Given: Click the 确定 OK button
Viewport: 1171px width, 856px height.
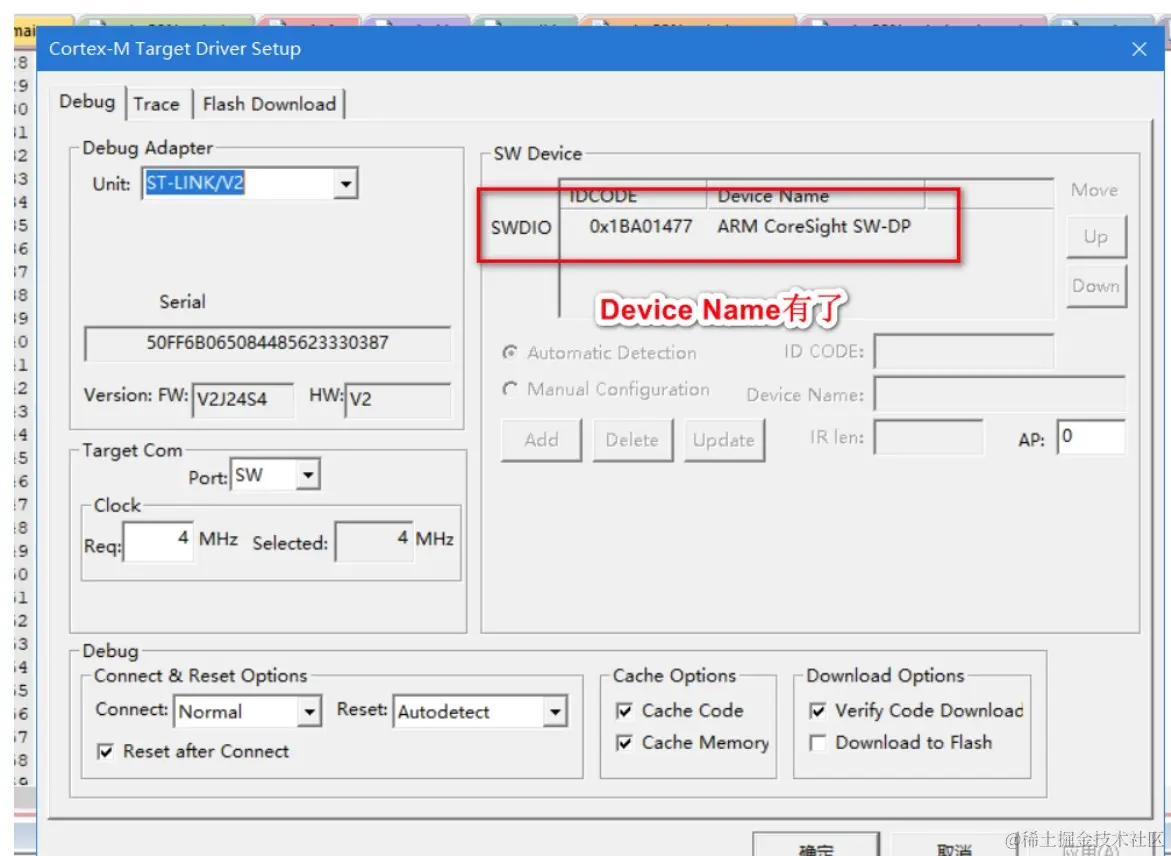Looking at the screenshot, I should (x=816, y=845).
